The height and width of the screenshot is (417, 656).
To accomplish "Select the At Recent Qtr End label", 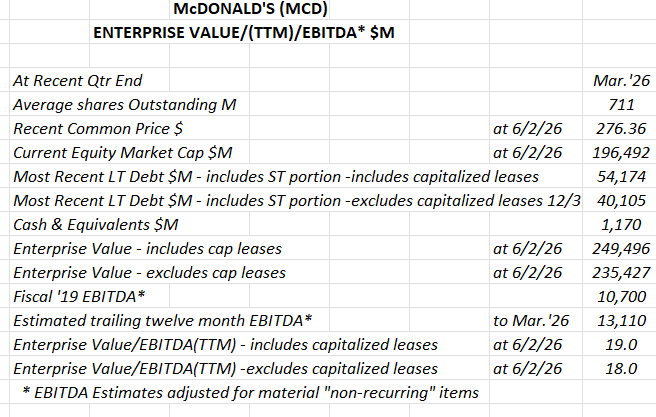I will [77, 80].
